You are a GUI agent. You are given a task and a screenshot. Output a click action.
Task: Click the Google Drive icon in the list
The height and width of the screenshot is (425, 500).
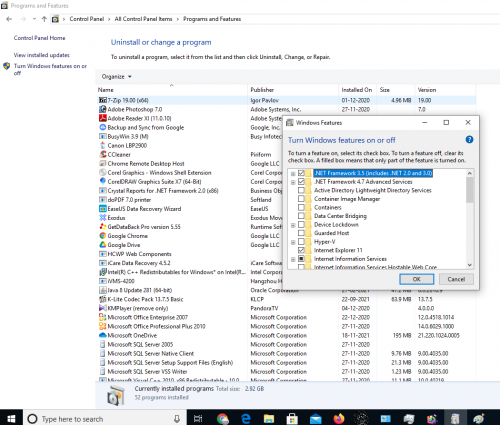[103, 245]
